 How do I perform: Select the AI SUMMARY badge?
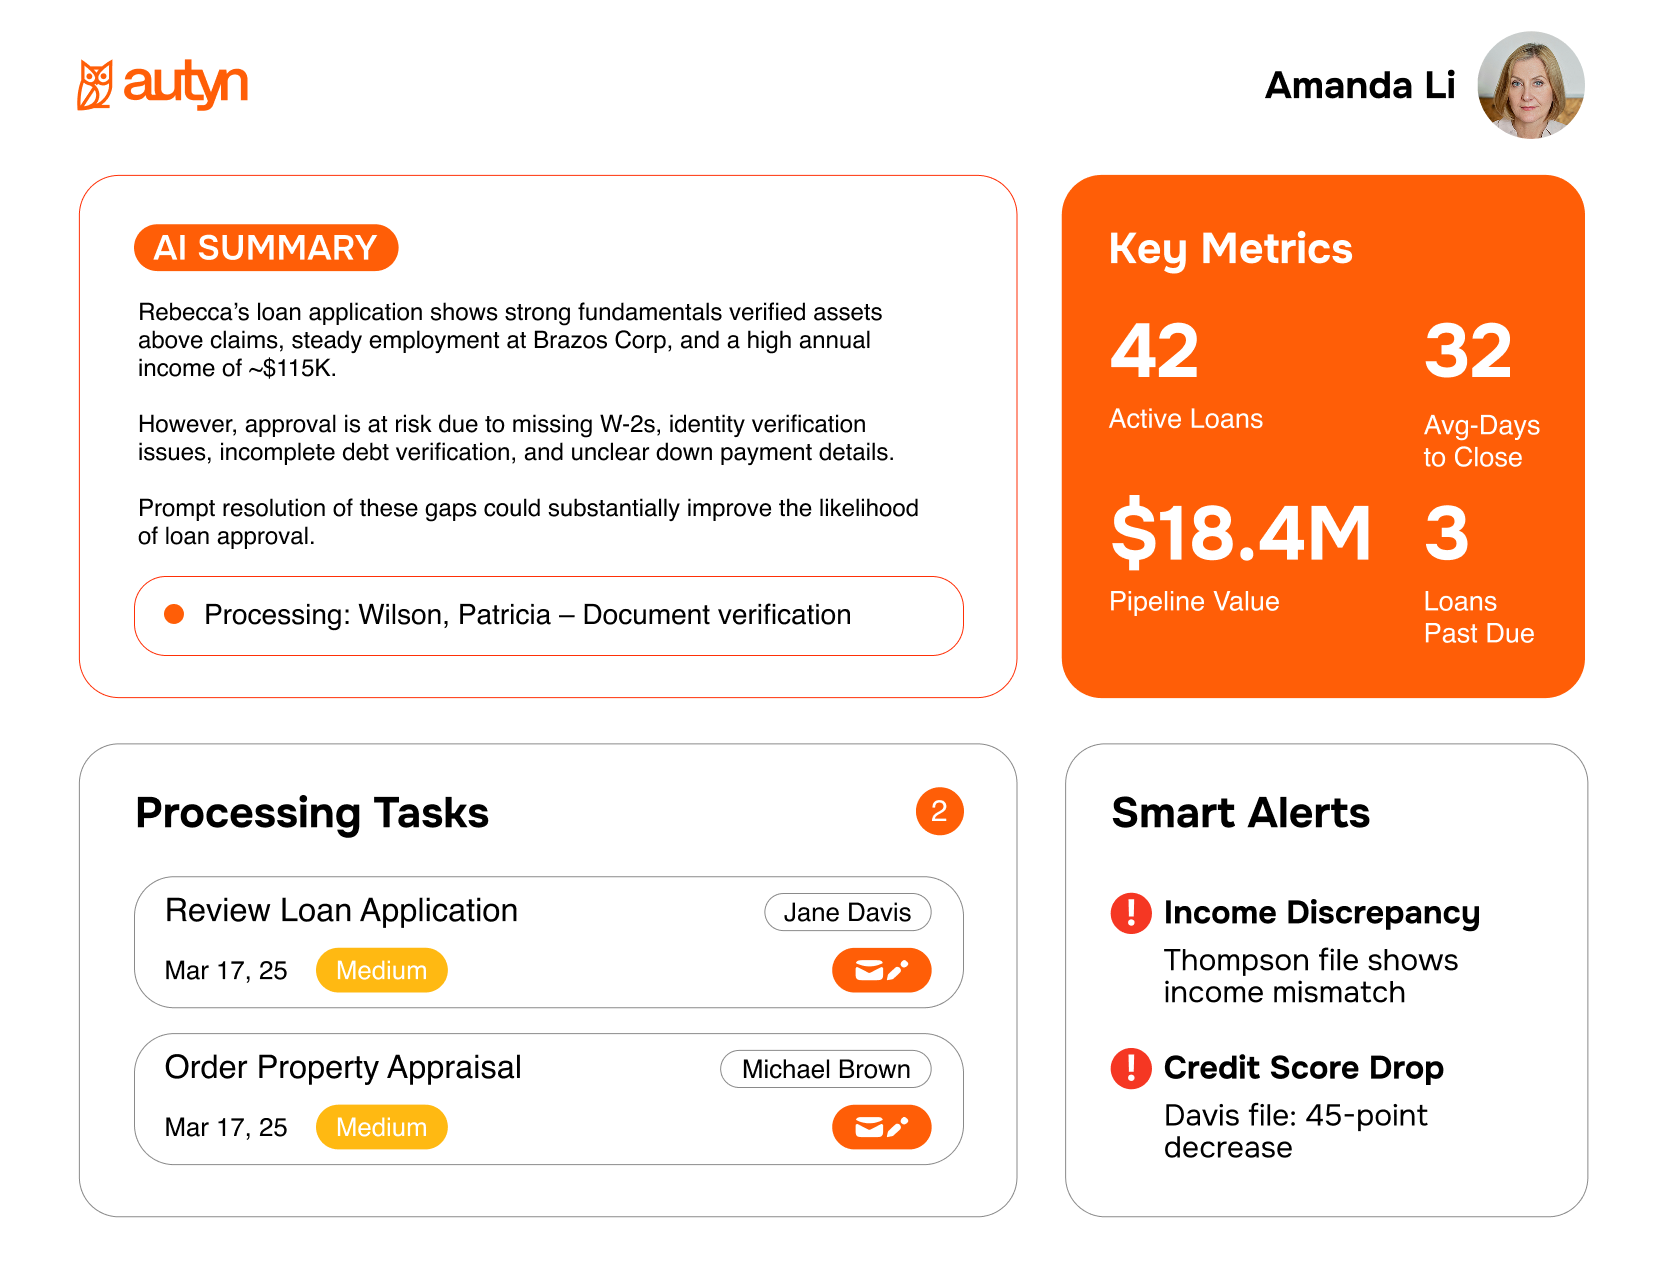click(x=266, y=247)
